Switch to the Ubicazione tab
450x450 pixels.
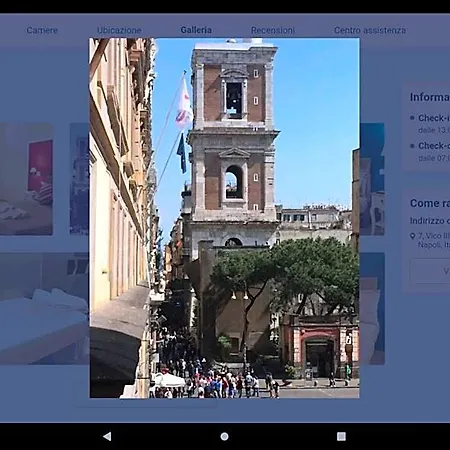pos(119,30)
